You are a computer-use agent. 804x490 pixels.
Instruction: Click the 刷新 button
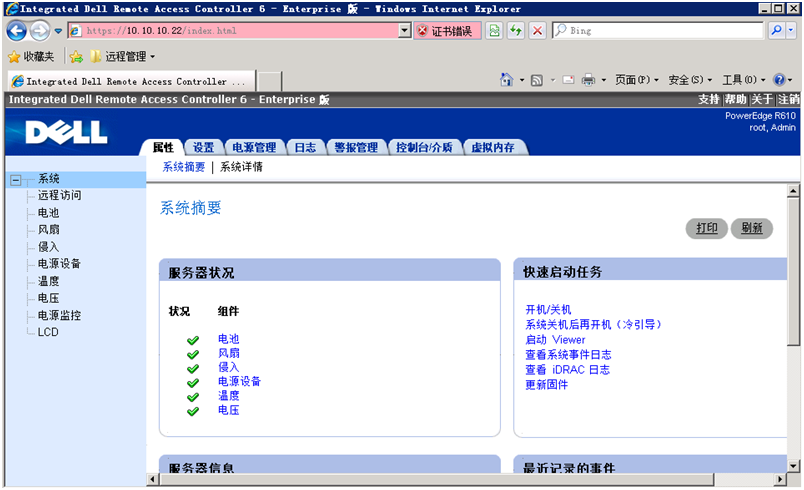(752, 228)
